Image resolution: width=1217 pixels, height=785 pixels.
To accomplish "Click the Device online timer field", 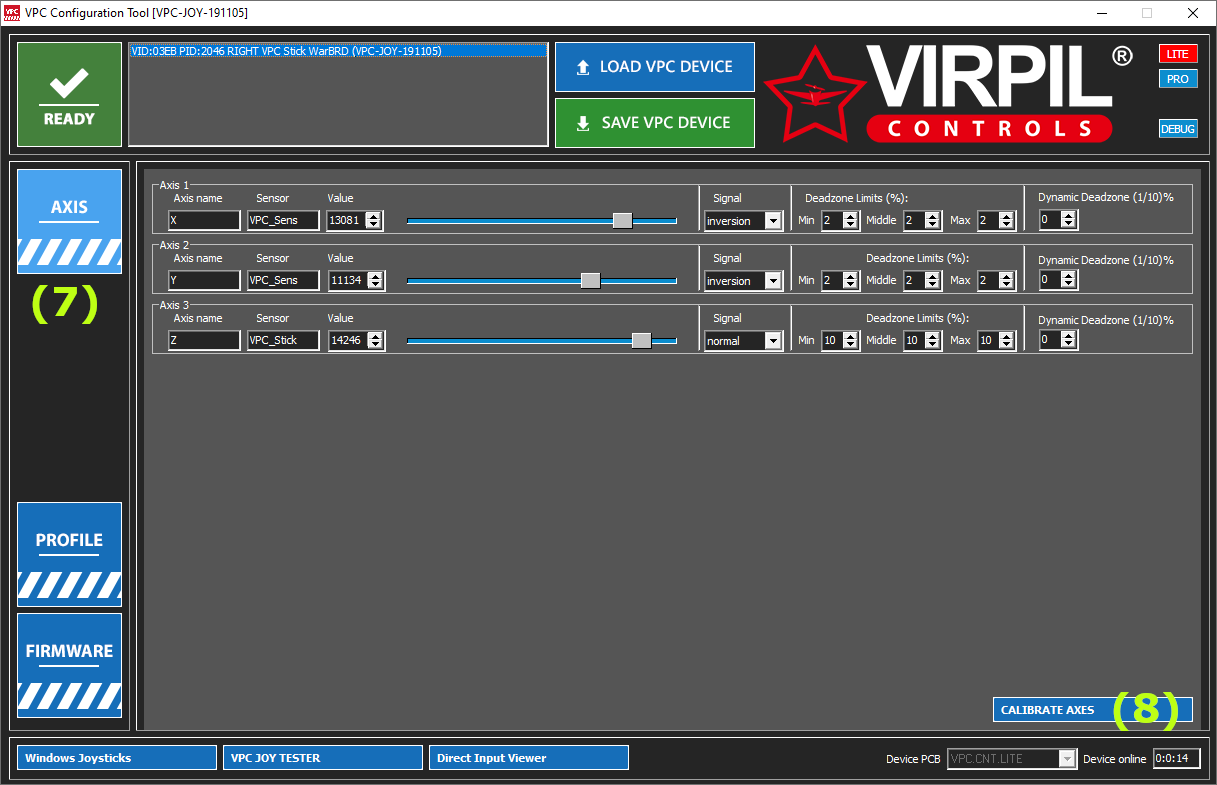I will (1176, 759).
